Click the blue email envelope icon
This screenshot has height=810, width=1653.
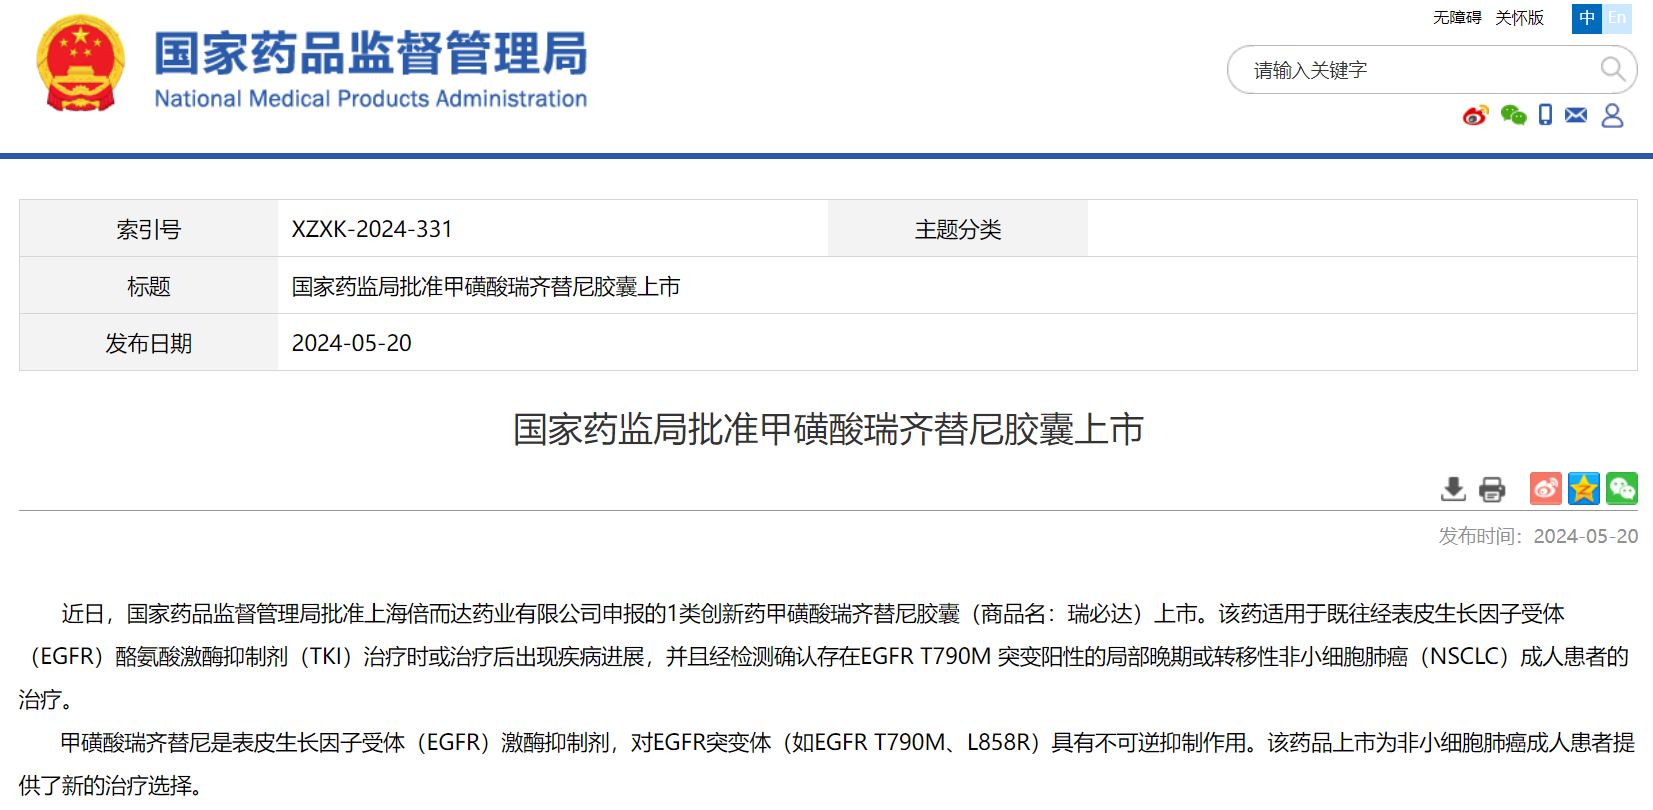(x=1576, y=116)
